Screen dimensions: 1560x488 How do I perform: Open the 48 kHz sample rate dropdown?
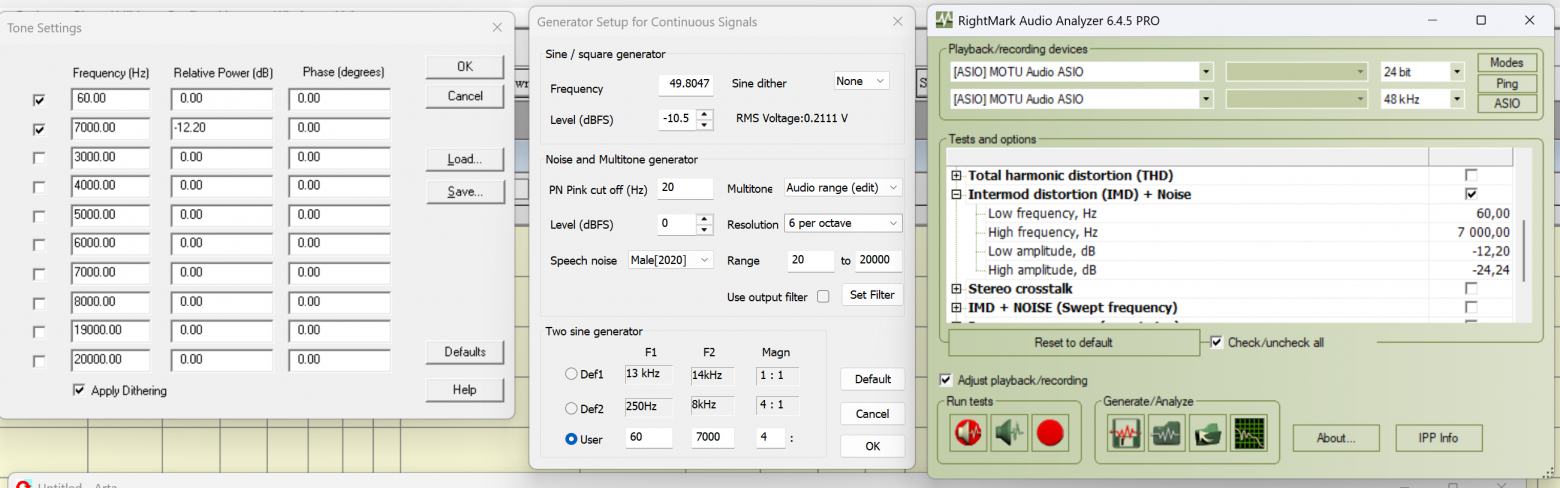tap(1424, 99)
